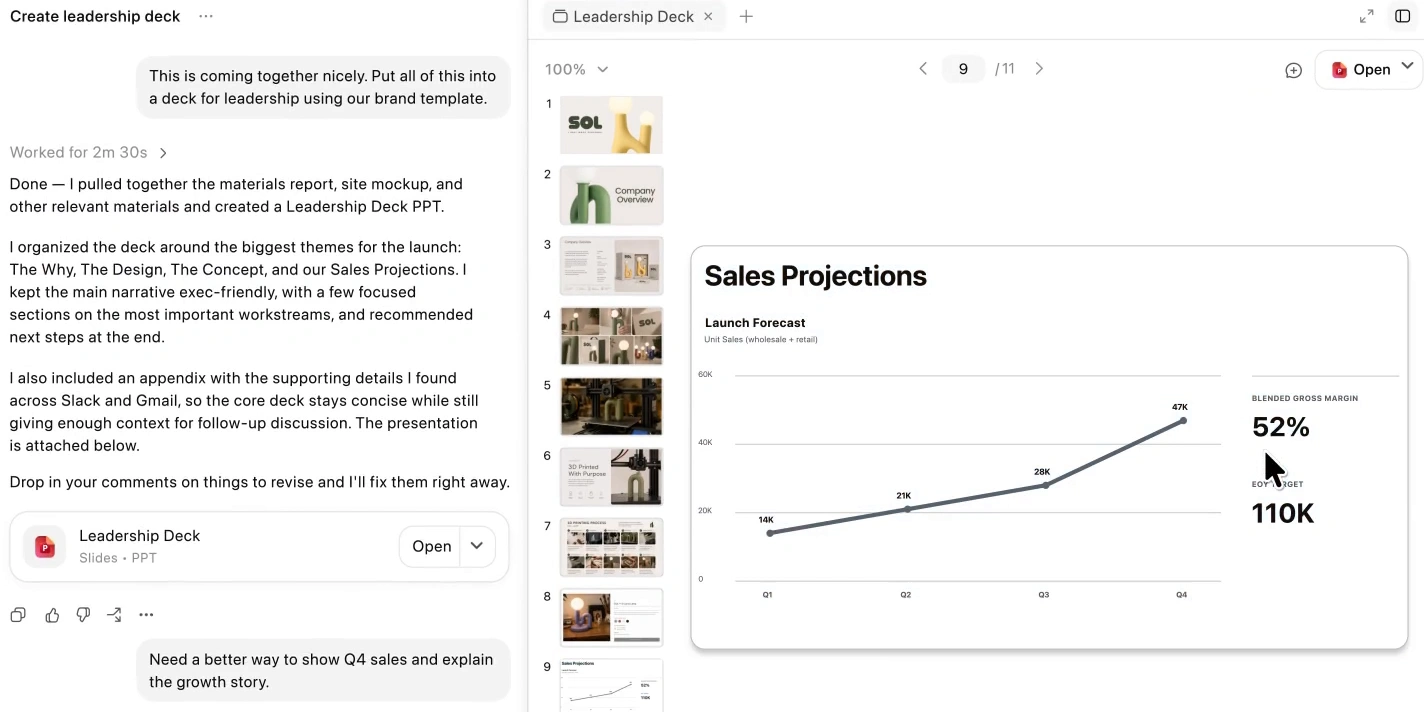Click the 'Launch Forecast' chart heading
Screen dimensions: 1424x712
(755, 322)
